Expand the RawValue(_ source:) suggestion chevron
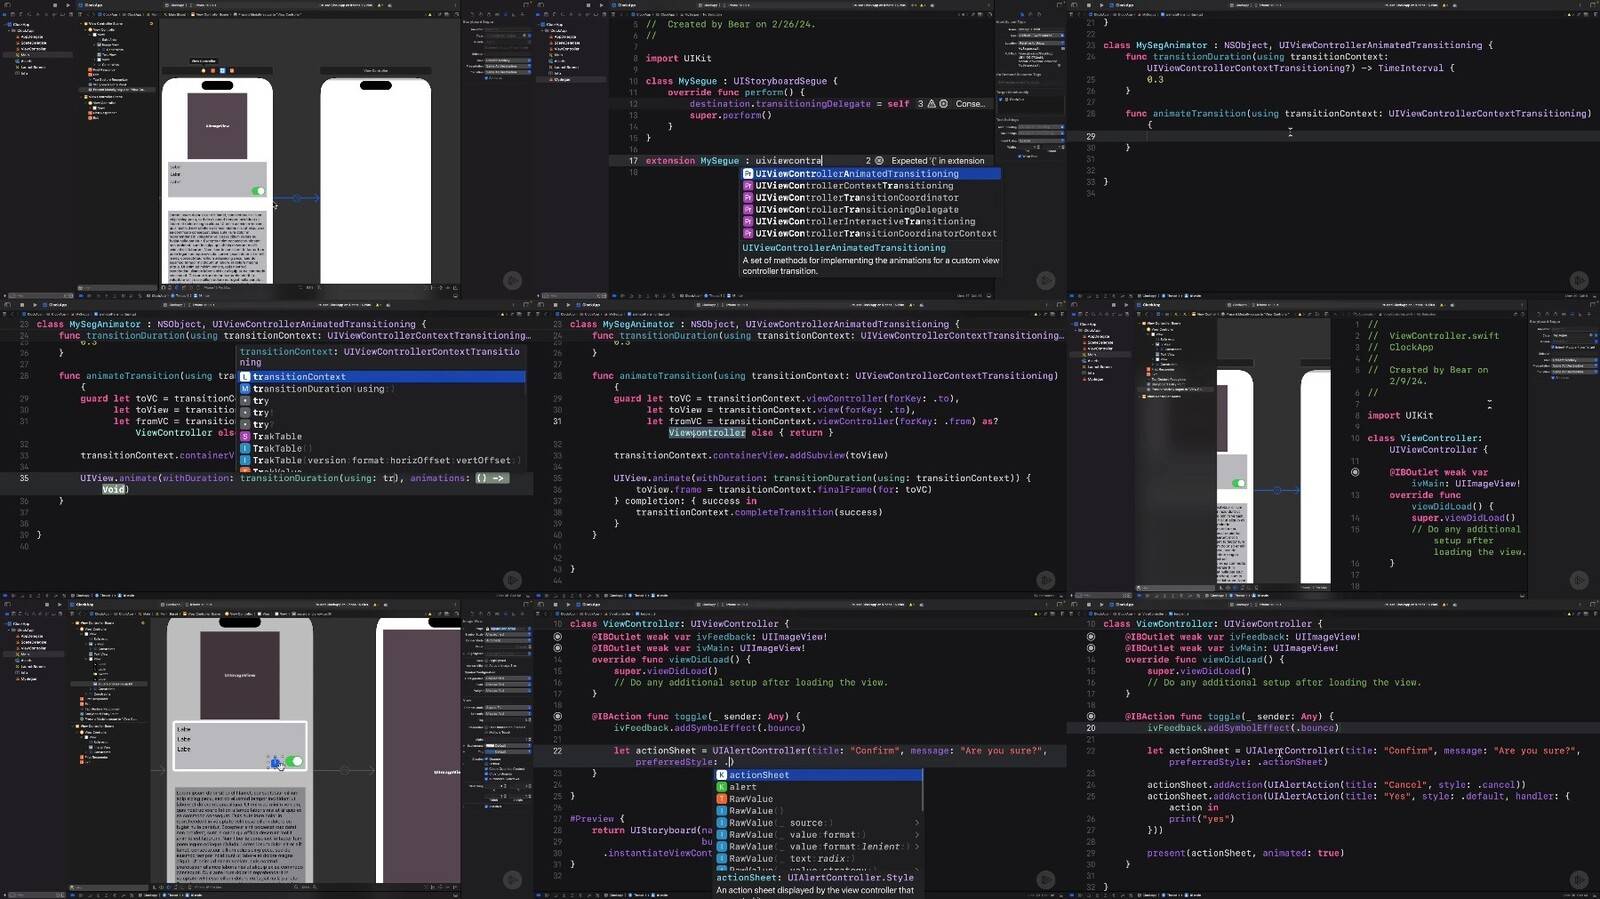Screen dimensions: 1600x899 [x=916, y=823]
